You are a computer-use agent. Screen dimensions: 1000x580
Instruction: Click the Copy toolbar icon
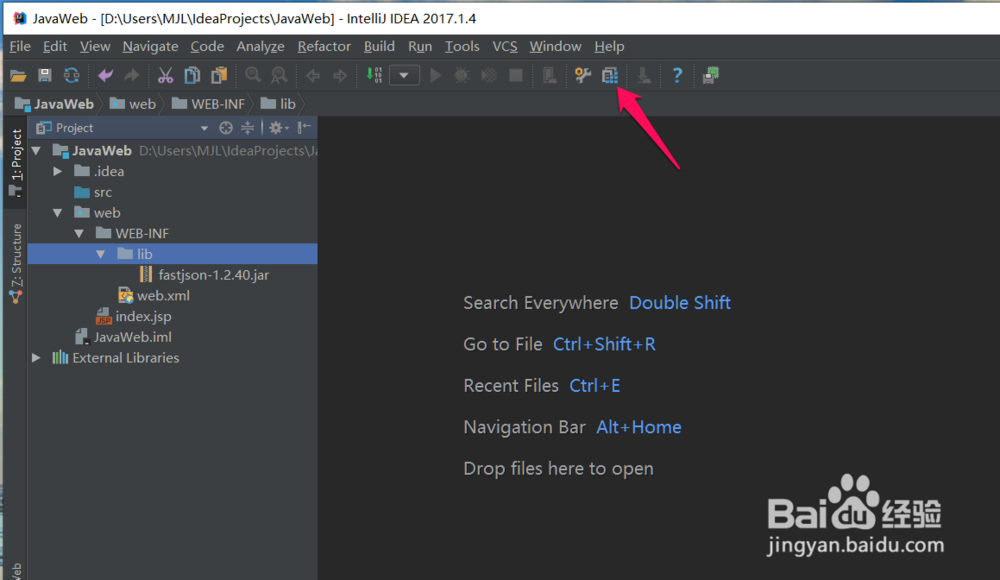[x=192, y=75]
